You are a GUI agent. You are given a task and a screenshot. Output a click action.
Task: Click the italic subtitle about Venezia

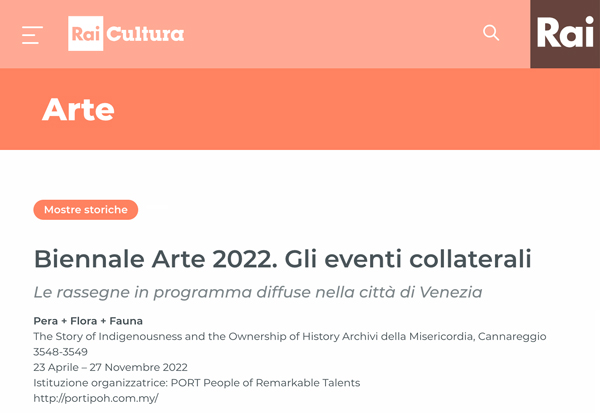[x=258, y=292]
